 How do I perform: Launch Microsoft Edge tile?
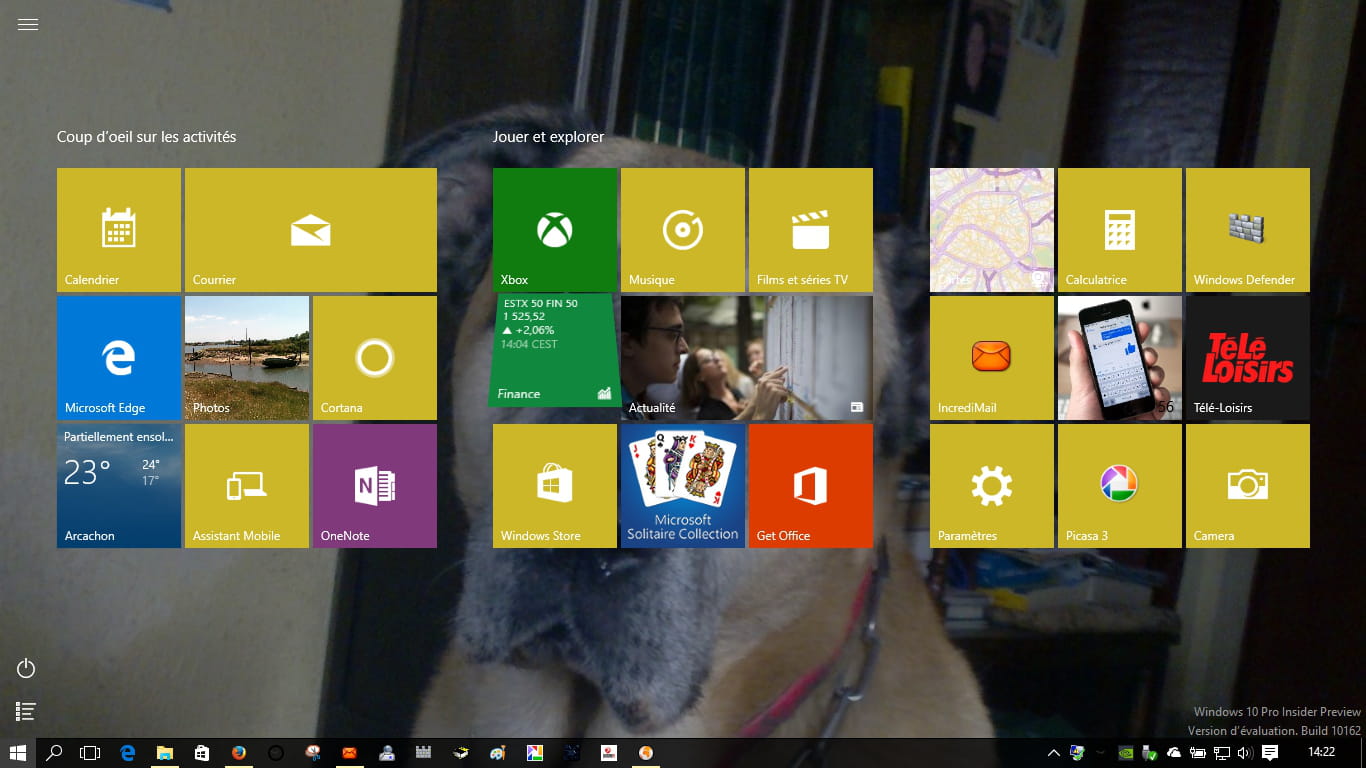[119, 358]
